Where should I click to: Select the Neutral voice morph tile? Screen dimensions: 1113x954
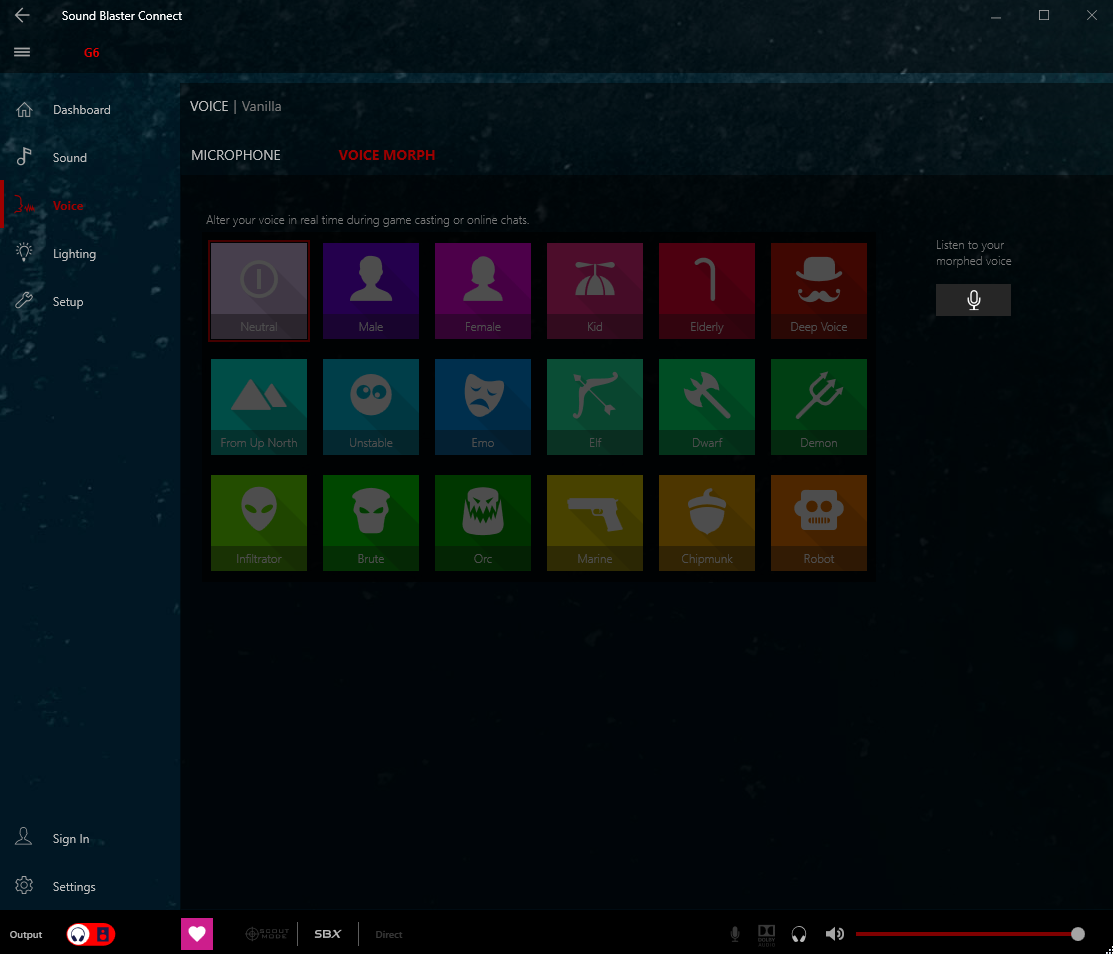click(258, 291)
